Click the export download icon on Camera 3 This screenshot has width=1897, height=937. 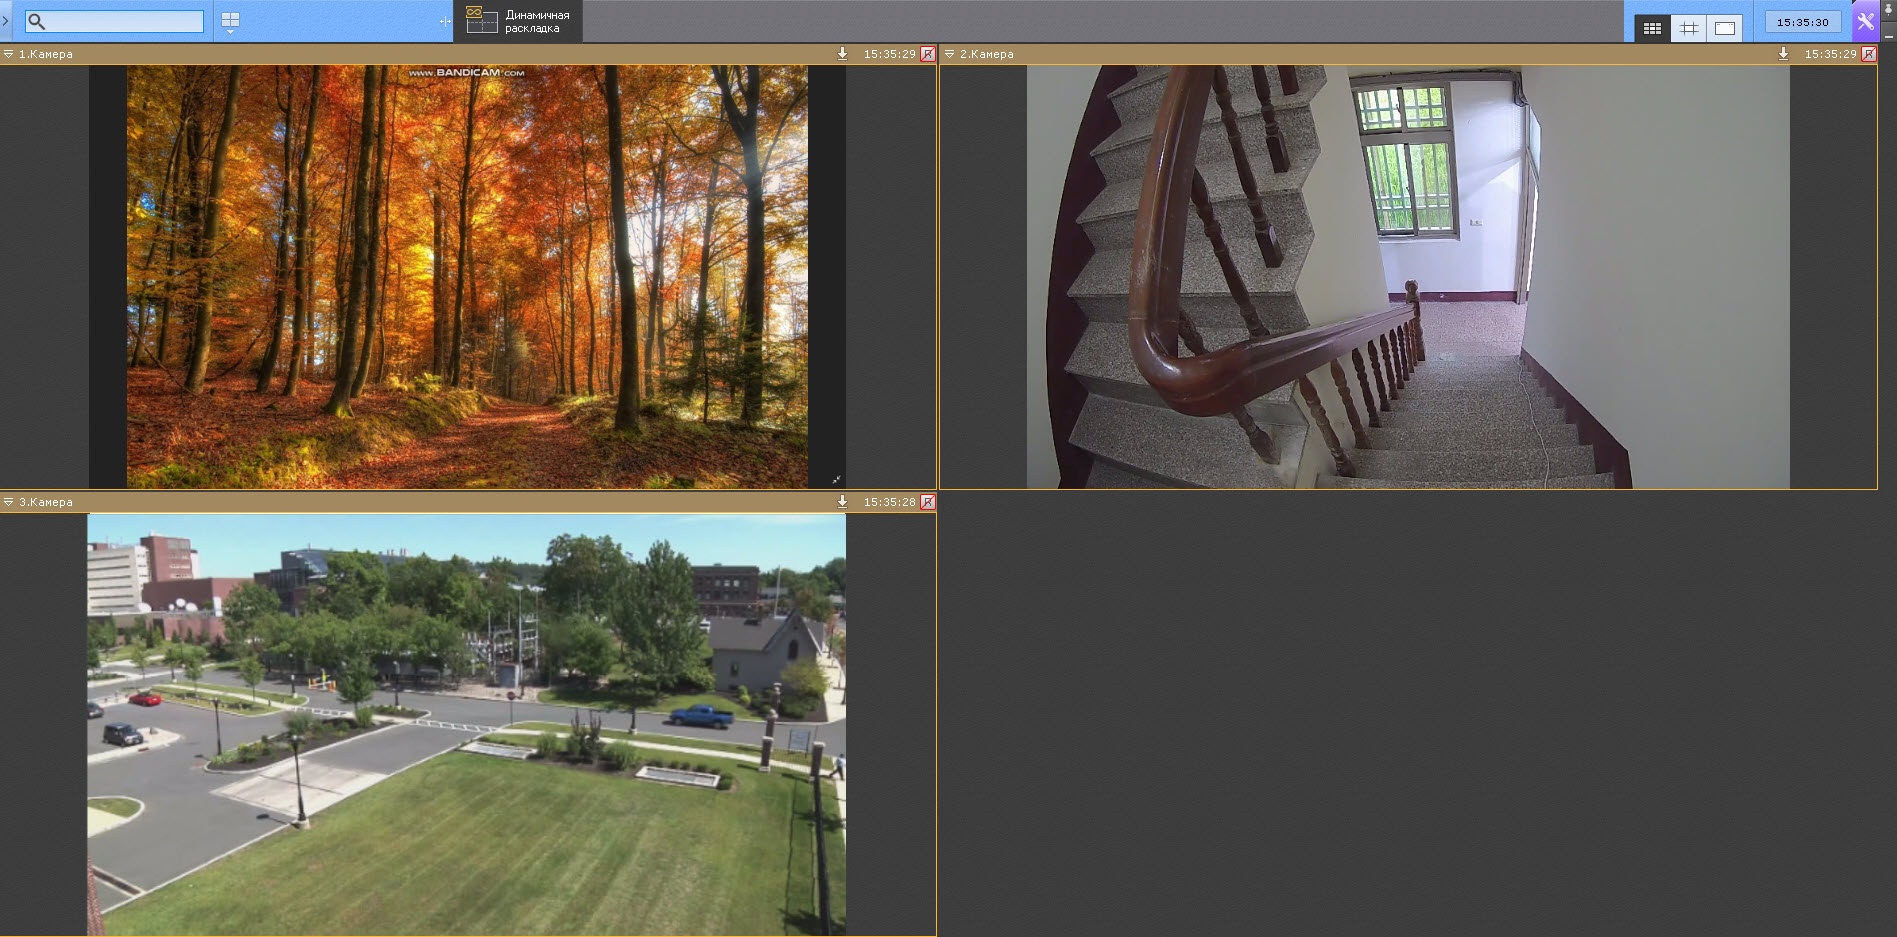[x=842, y=502]
